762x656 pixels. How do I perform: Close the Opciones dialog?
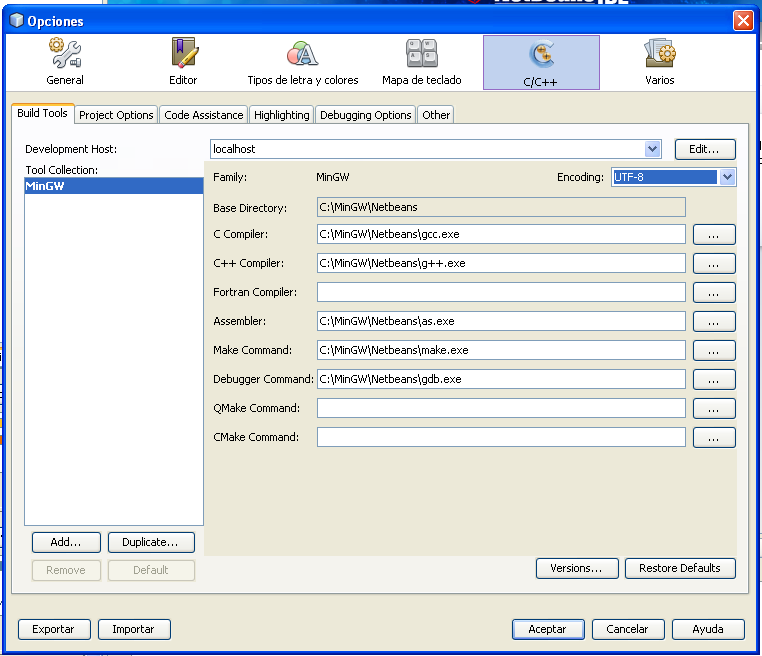(x=743, y=20)
